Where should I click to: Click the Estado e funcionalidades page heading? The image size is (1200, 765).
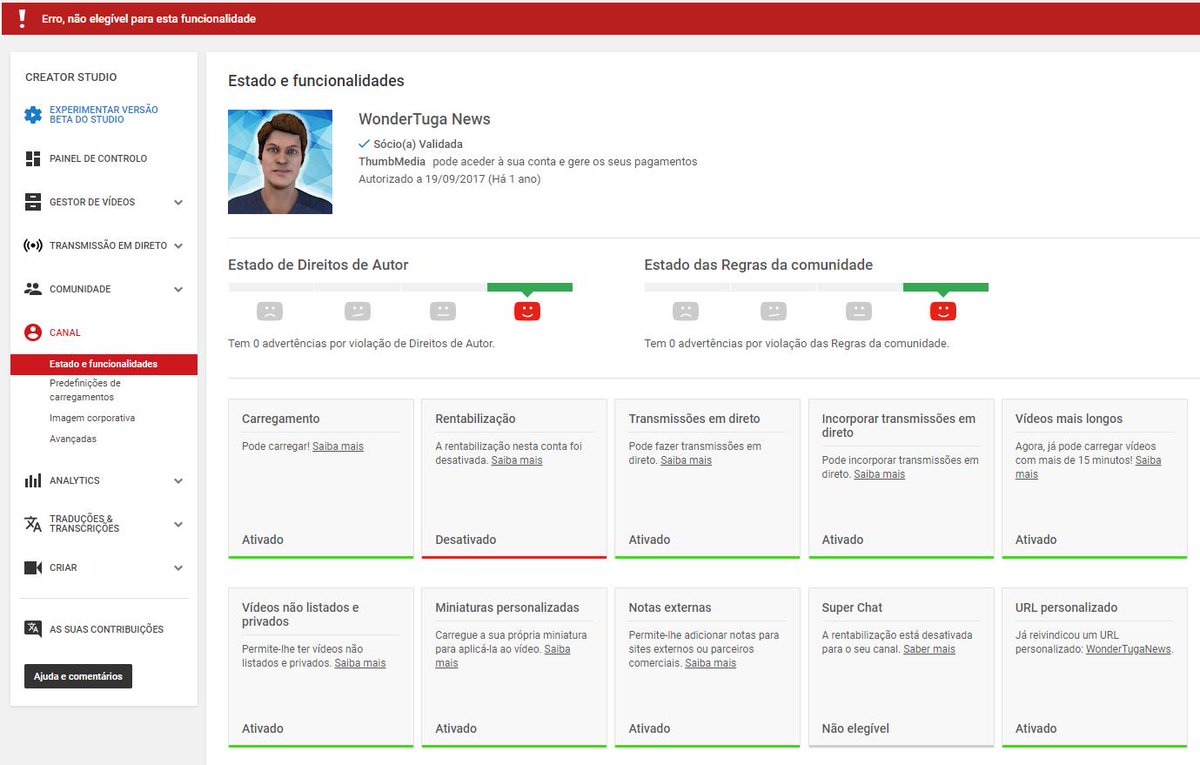316,81
